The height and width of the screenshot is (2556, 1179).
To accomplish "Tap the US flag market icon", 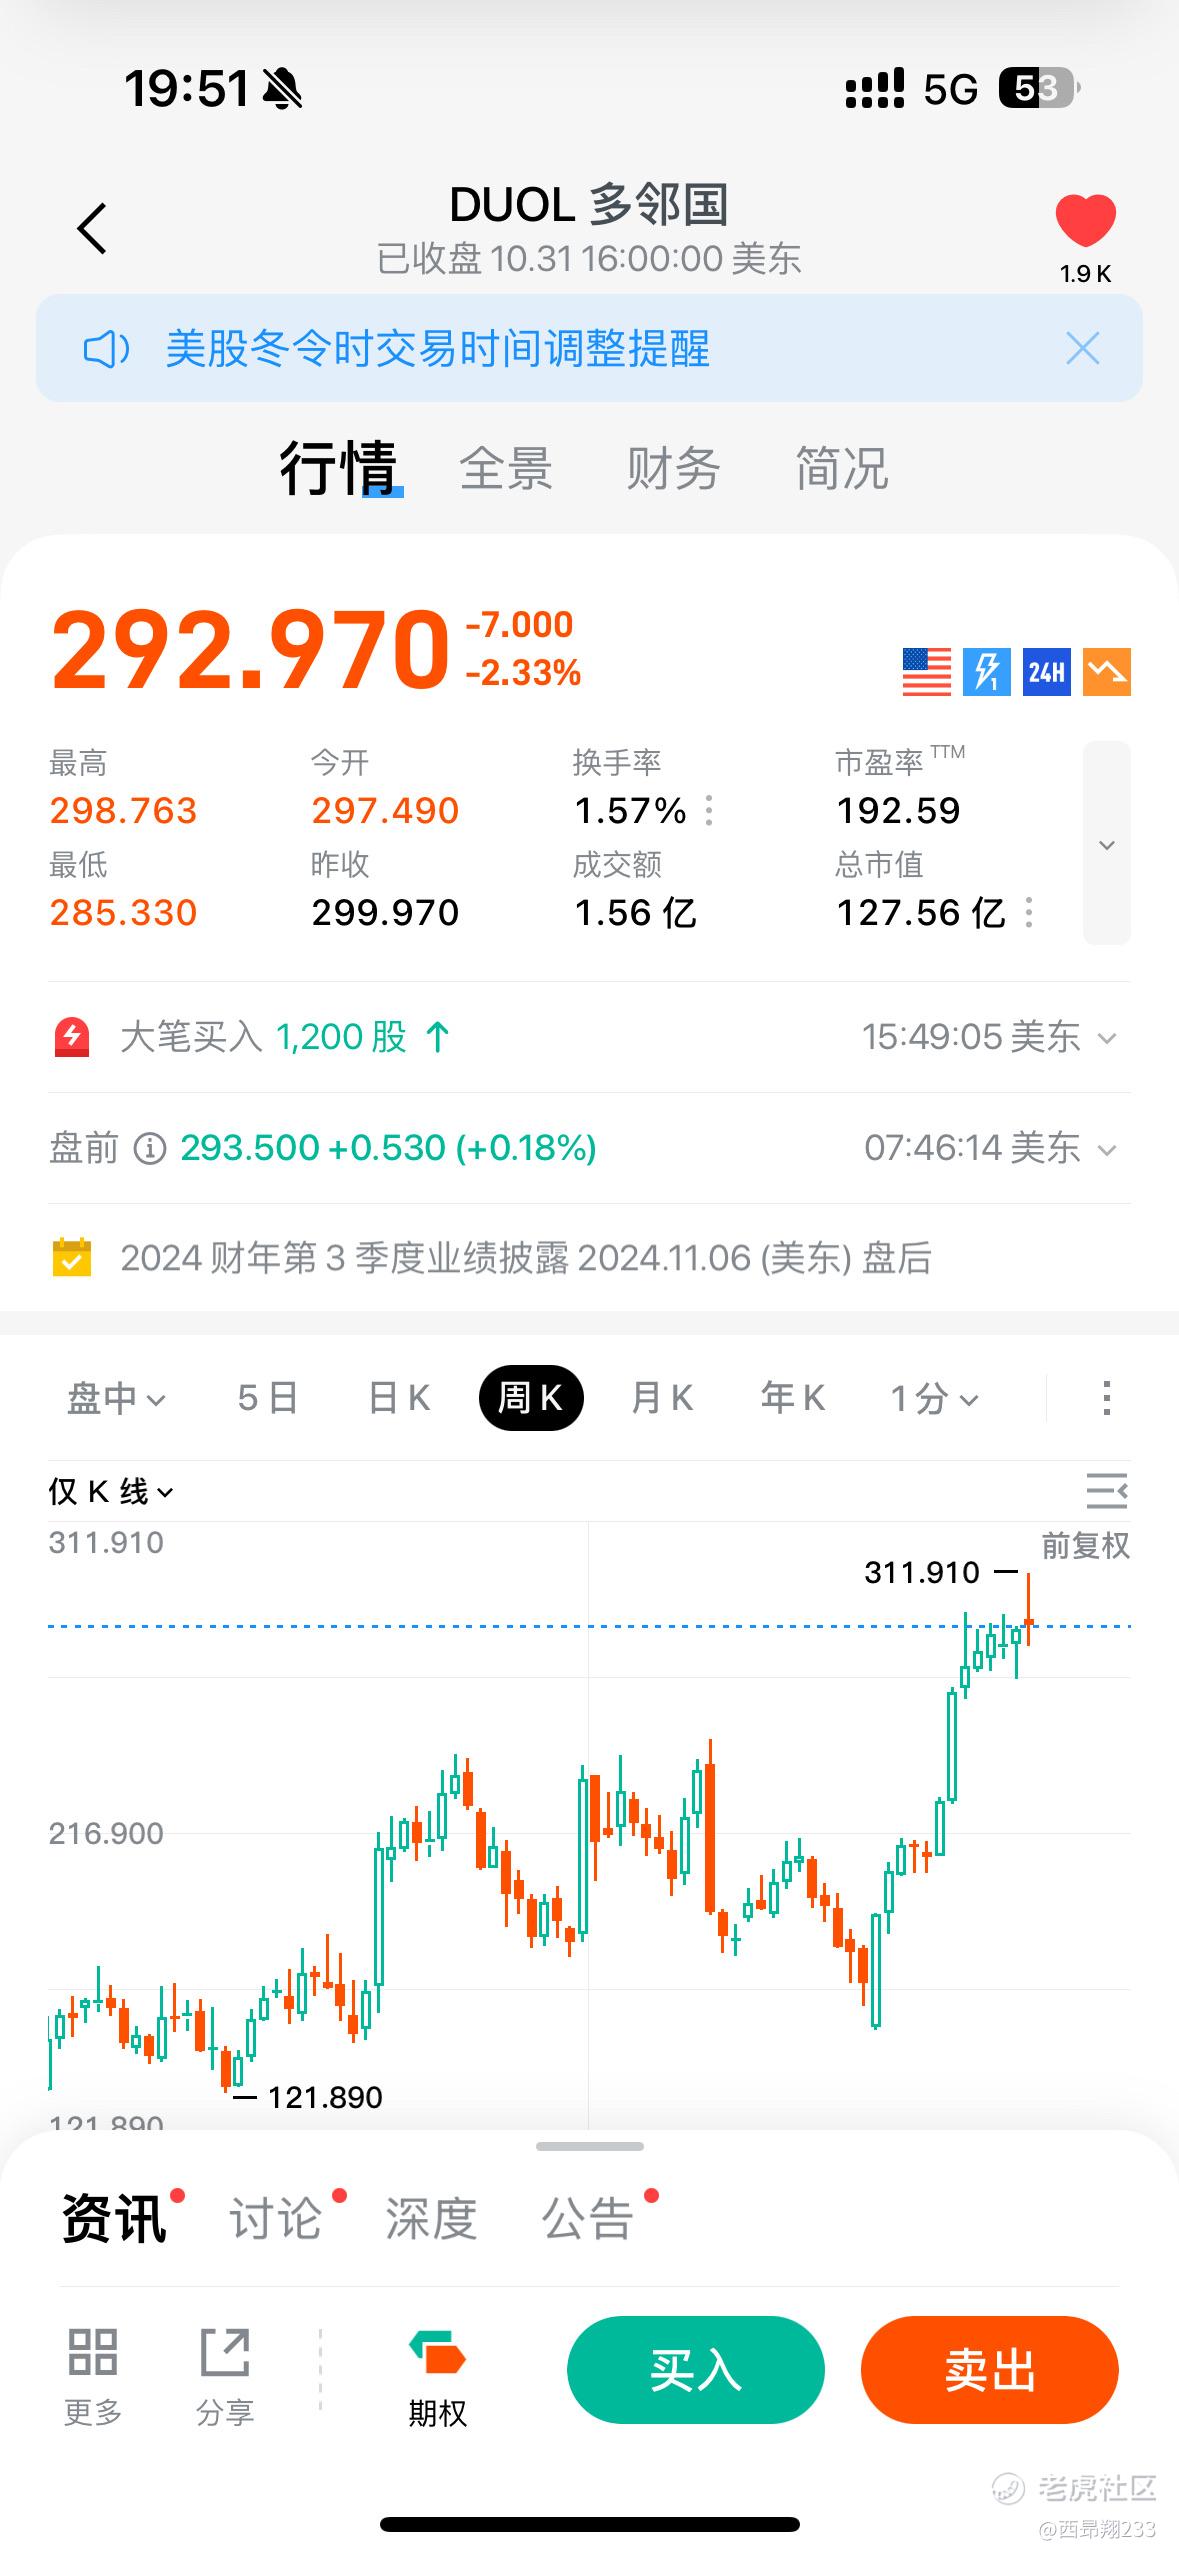I will pyautogui.click(x=926, y=671).
